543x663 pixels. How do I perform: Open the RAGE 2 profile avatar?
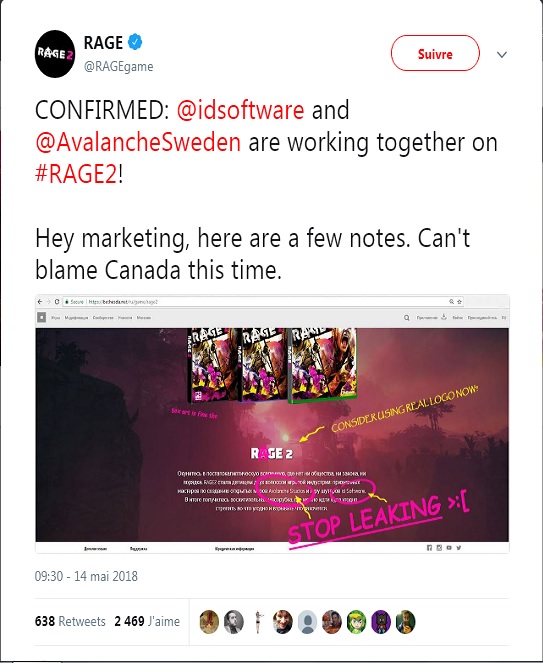pos(55,54)
